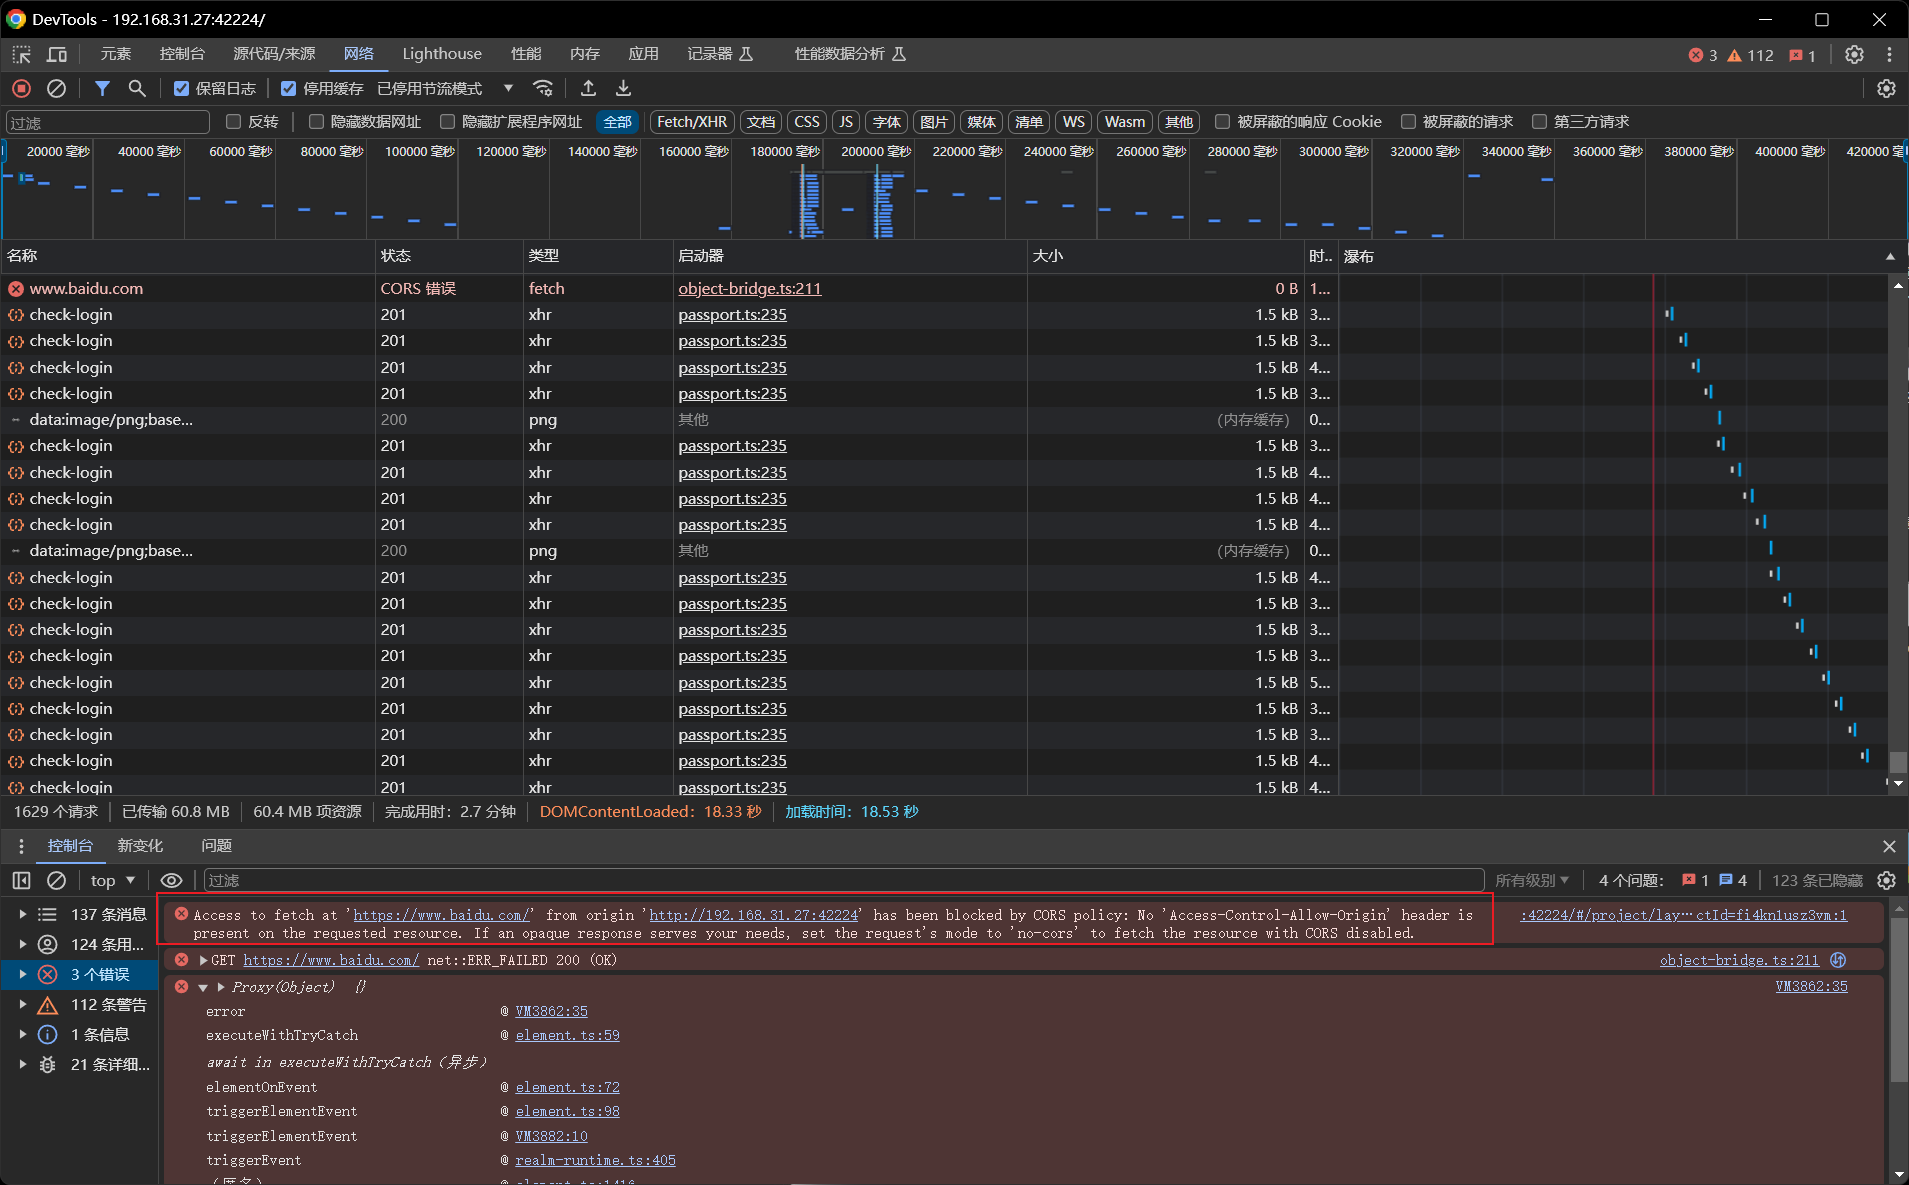Open the object-bridge.ts:211 initiator link
The width and height of the screenshot is (1909, 1185).
[749, 288]
